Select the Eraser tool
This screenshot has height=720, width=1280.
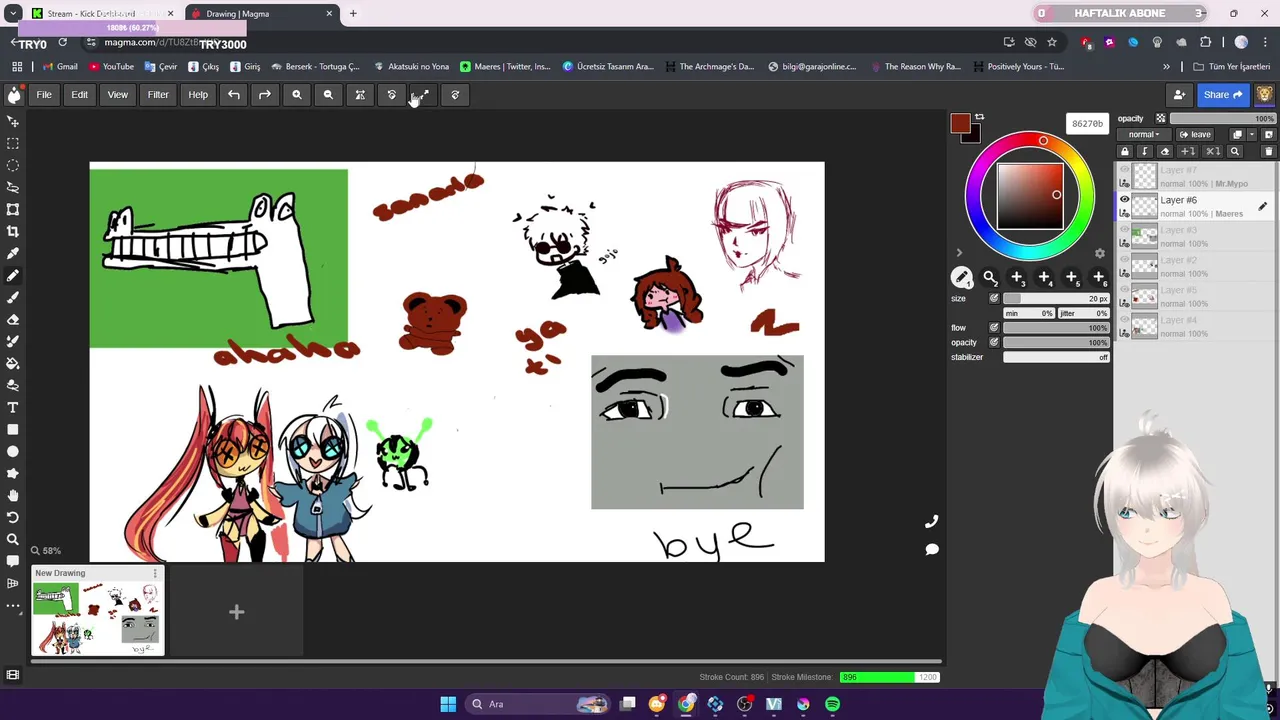[x=13, y=320]
